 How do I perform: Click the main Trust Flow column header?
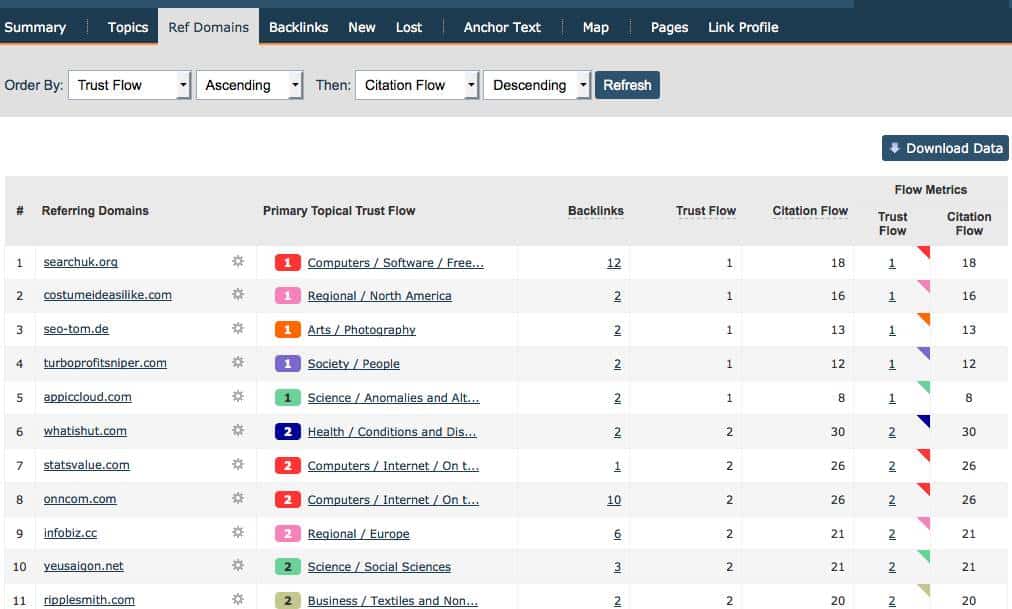tap(705, 211)
